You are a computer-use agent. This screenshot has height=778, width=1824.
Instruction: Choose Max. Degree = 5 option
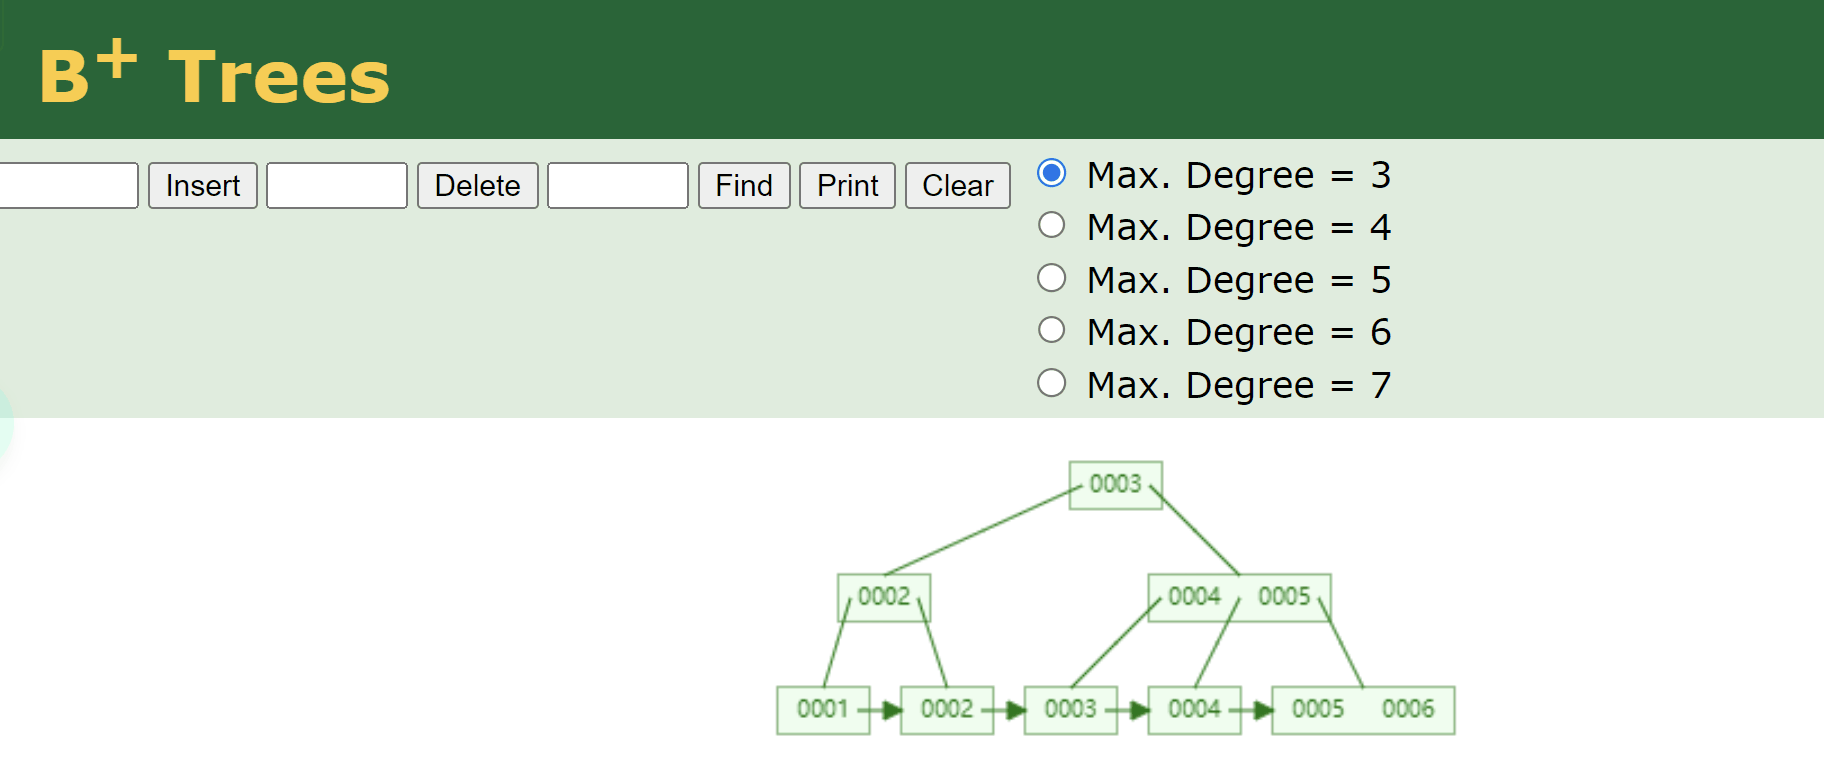tap(1052, 278)
